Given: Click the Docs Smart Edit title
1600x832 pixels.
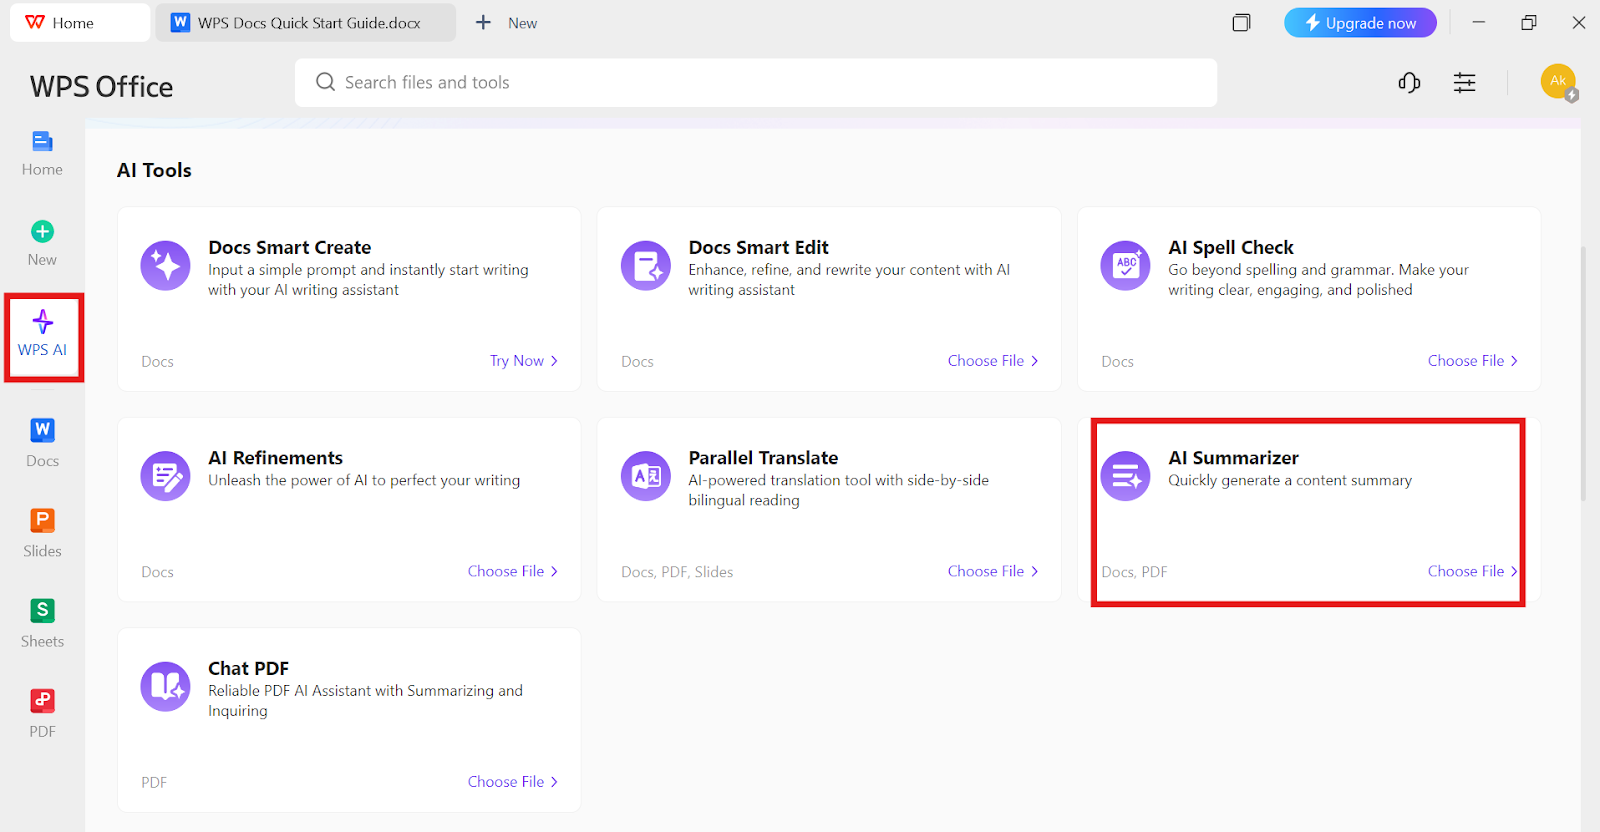Looking at the screenshot, I should pyautogui.click(x=758, y=247).
